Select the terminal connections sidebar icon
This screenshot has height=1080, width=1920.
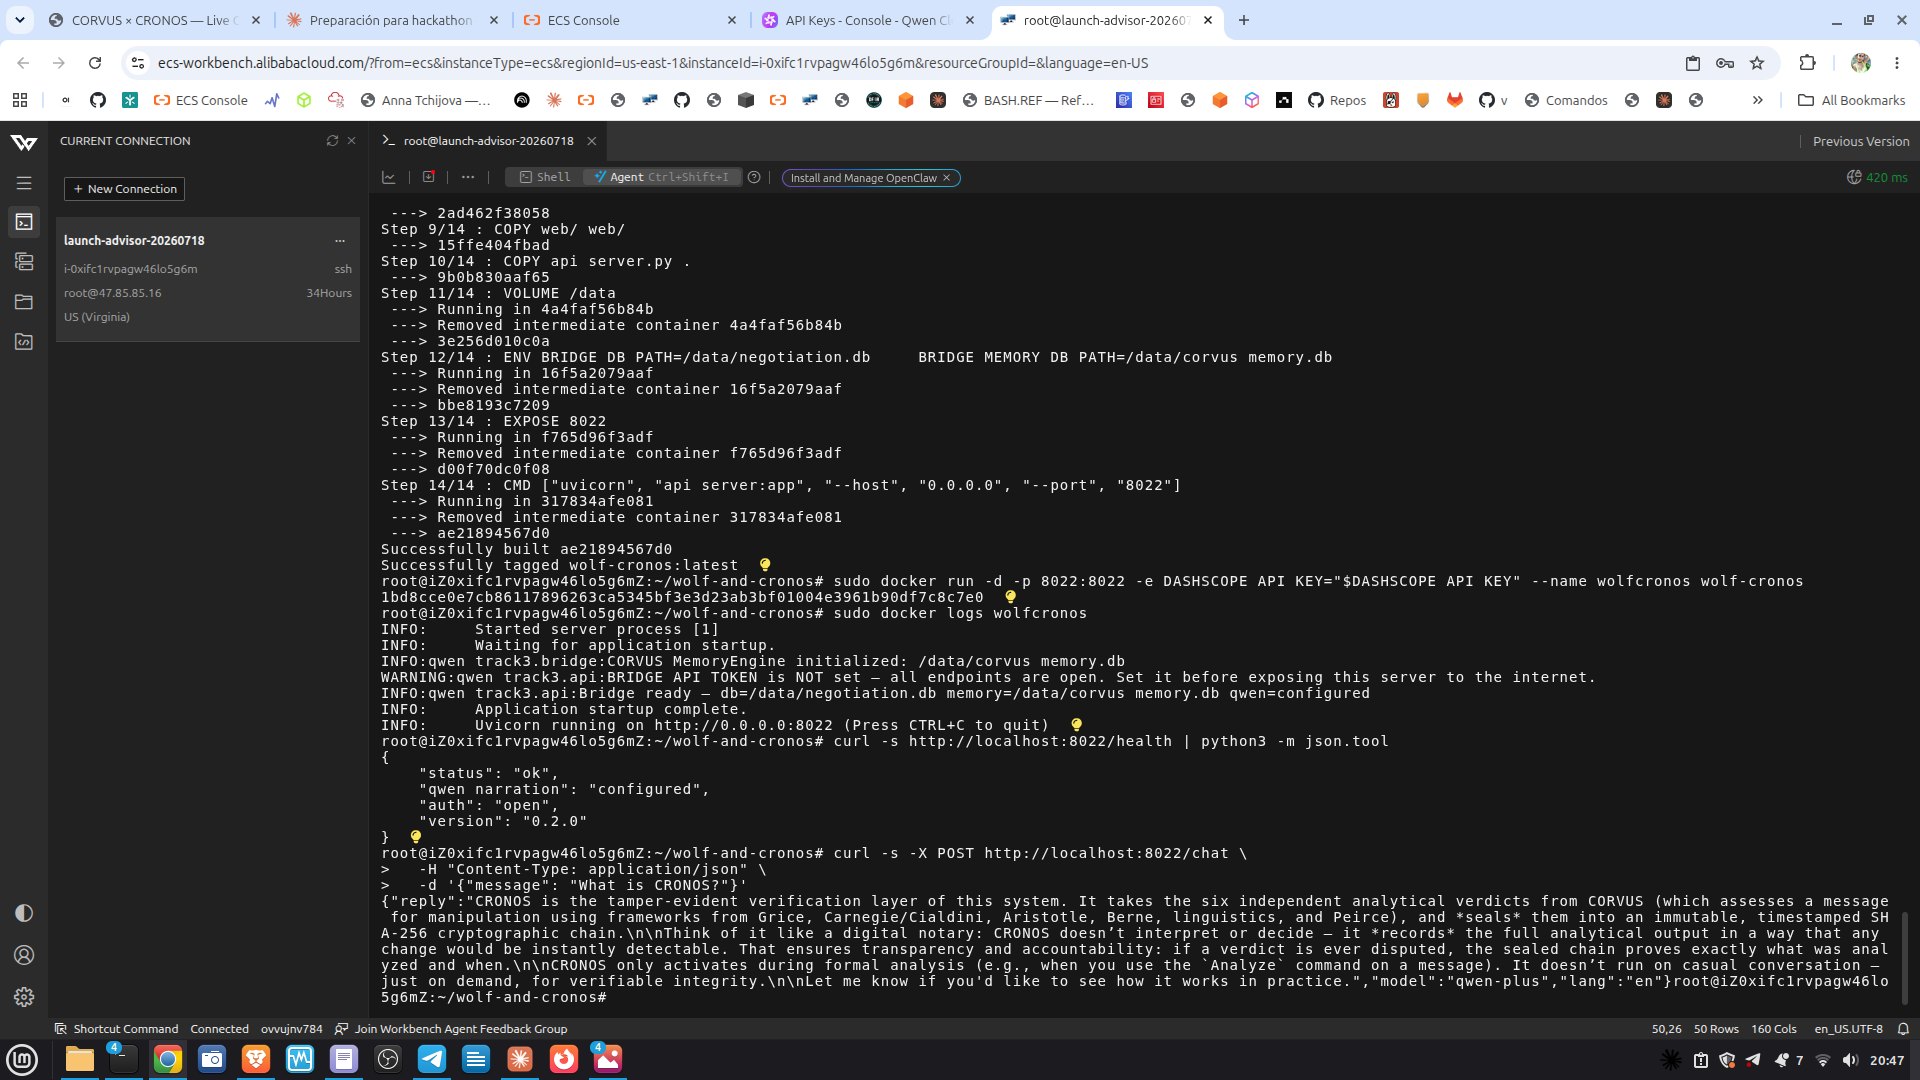tap(24, 222)
